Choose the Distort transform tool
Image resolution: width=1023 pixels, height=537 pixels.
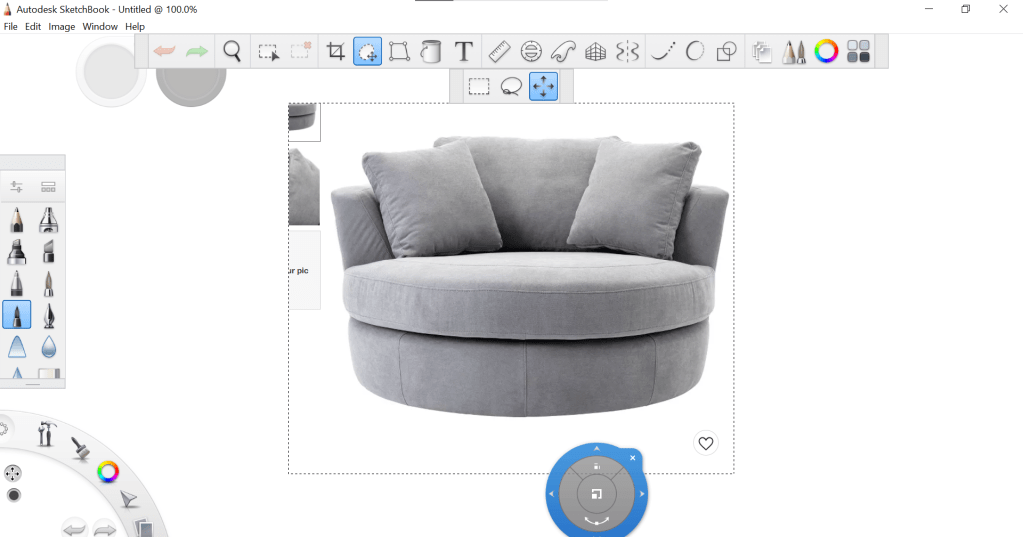point(399,52)
